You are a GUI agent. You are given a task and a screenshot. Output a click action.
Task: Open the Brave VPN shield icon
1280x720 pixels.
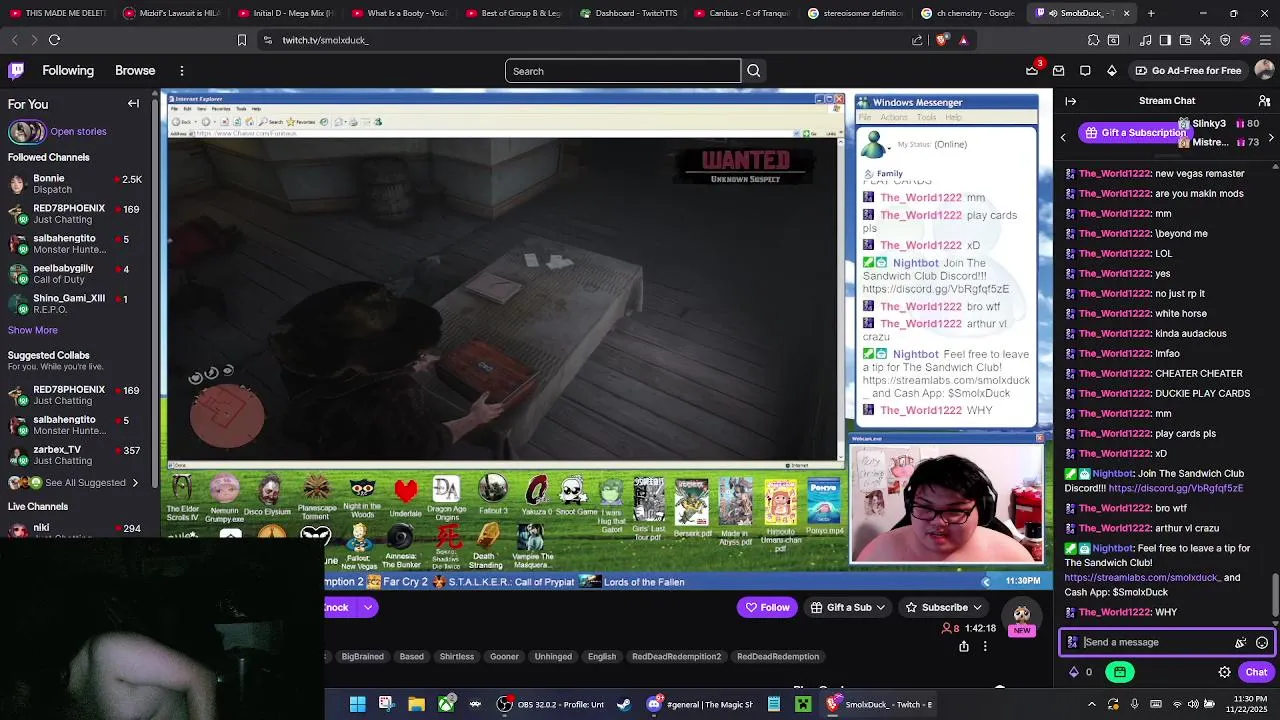tap(1225, 40)
